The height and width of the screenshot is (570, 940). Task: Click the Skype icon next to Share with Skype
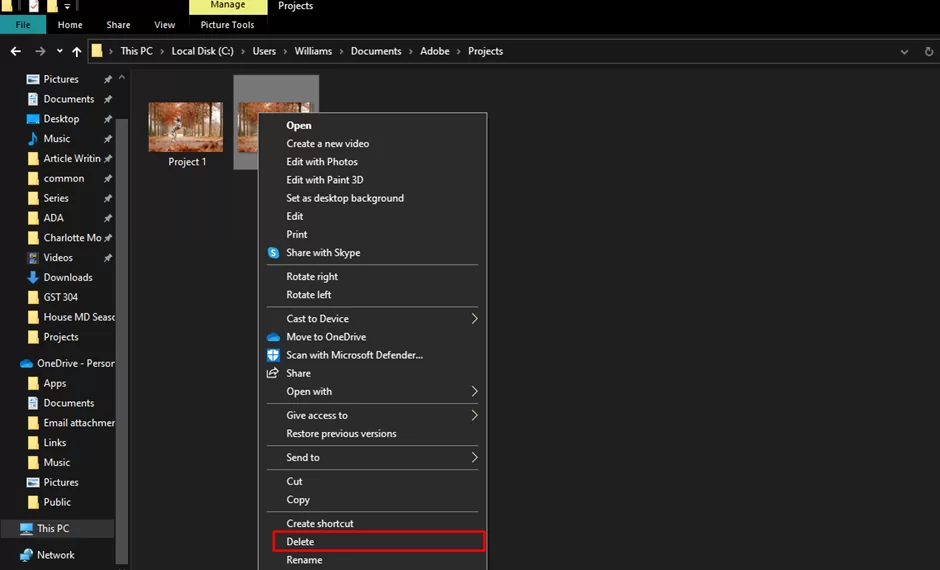click(x=273, y=253)
